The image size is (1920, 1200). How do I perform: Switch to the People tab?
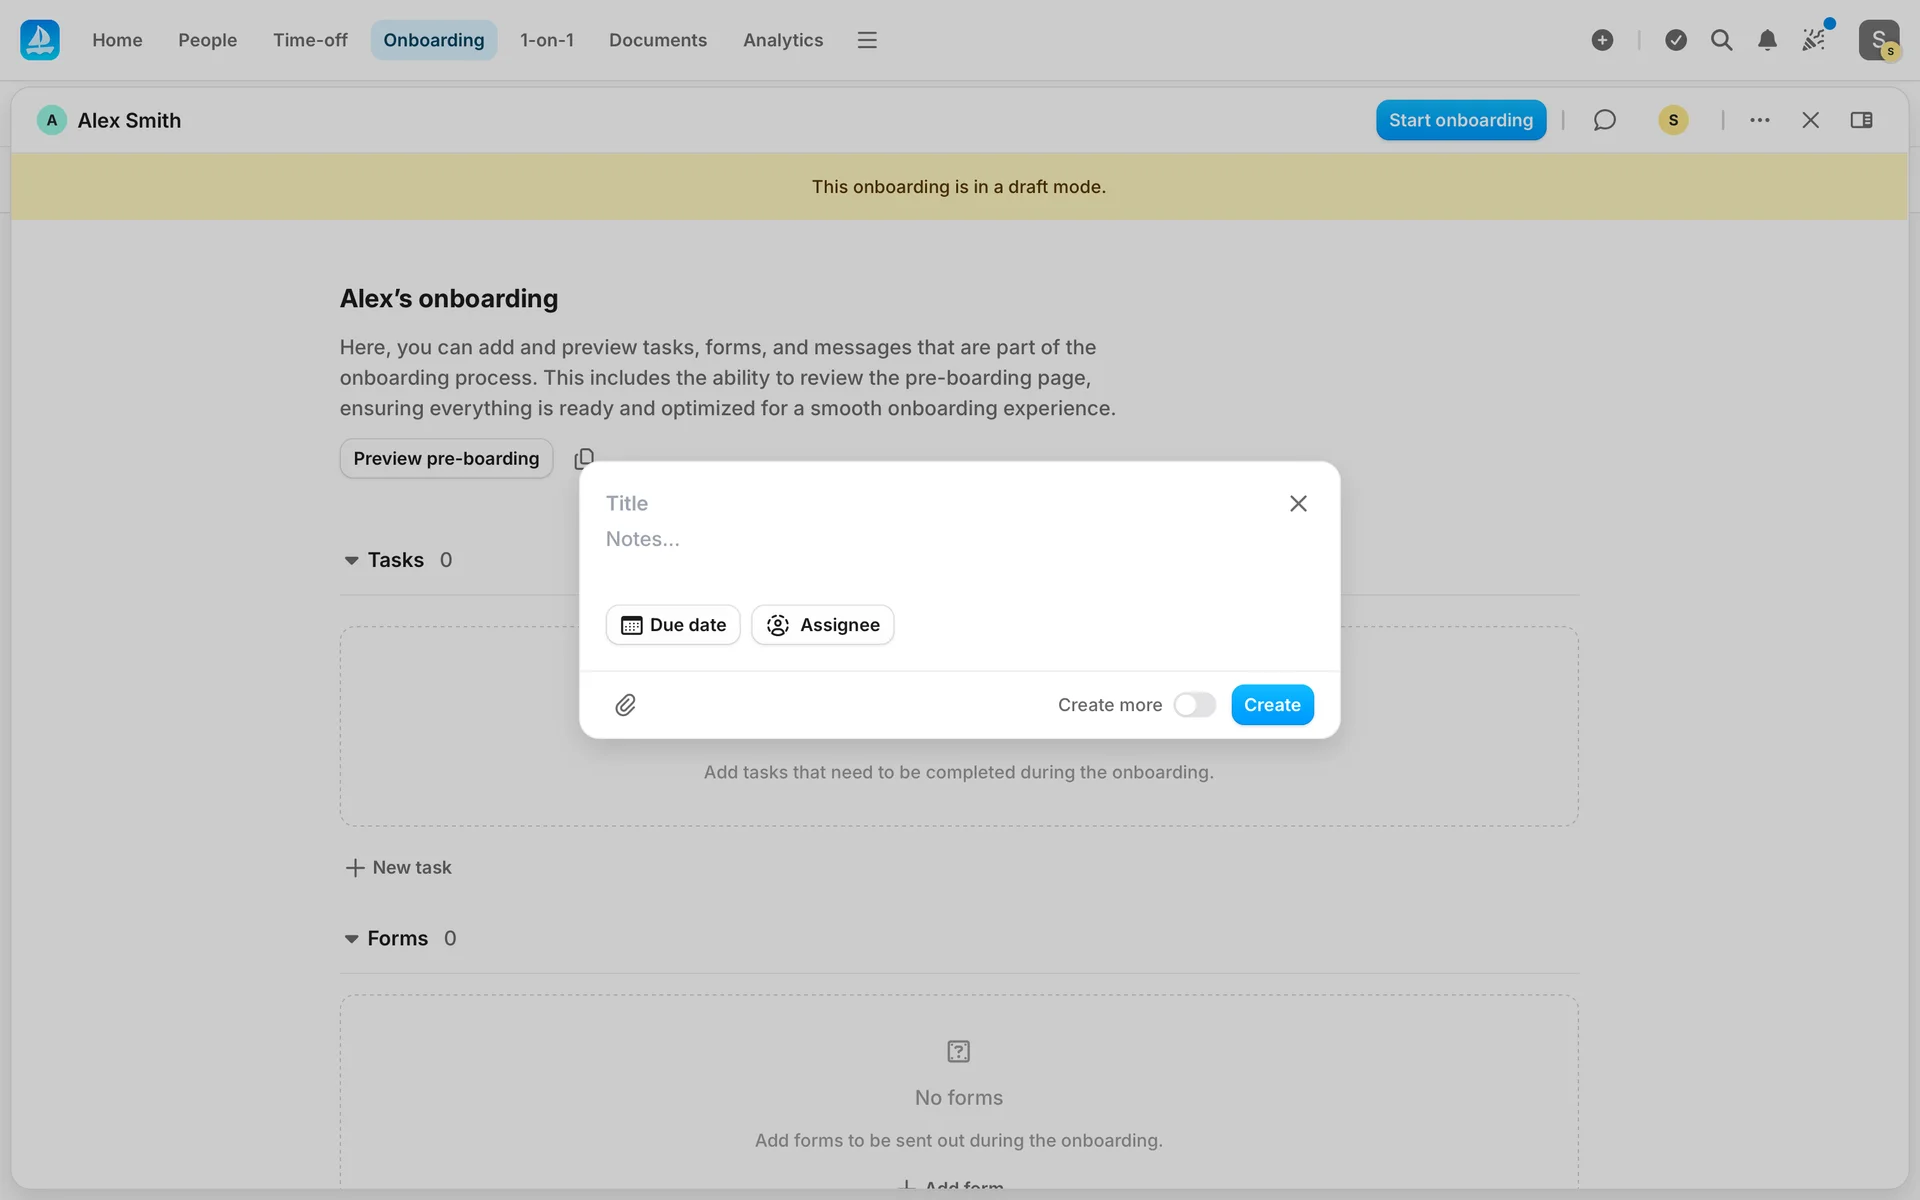click(207, 40)
